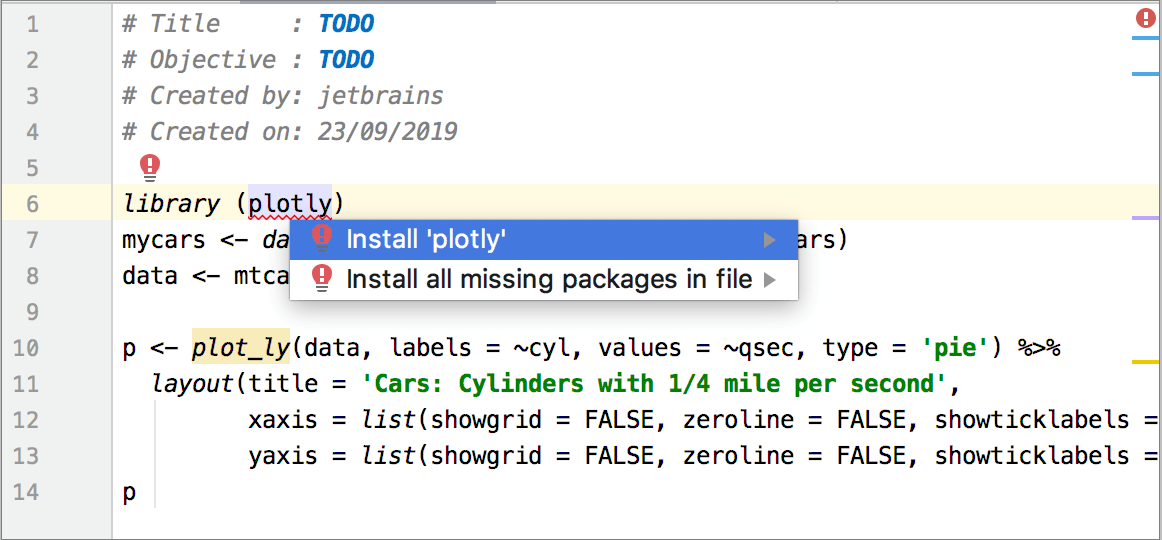Click the red quick-fix bulb above line 6
Screen dimensions: 1162x540
pyautogui.click(x=150, y=166)
